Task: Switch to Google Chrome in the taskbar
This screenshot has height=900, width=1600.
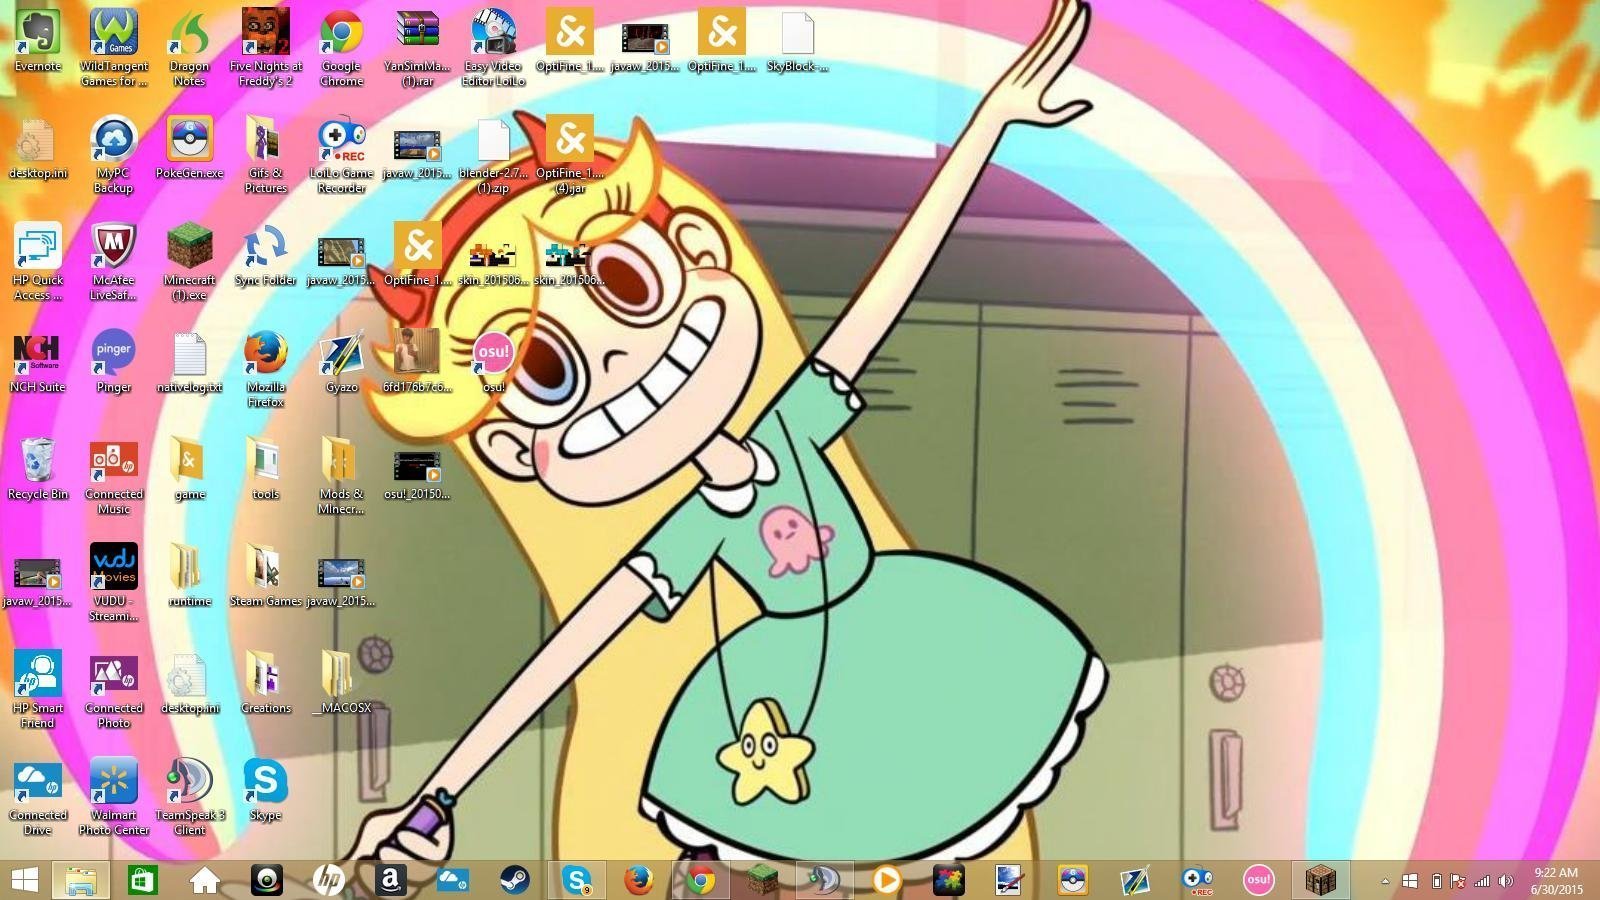Action: [701, 880]
